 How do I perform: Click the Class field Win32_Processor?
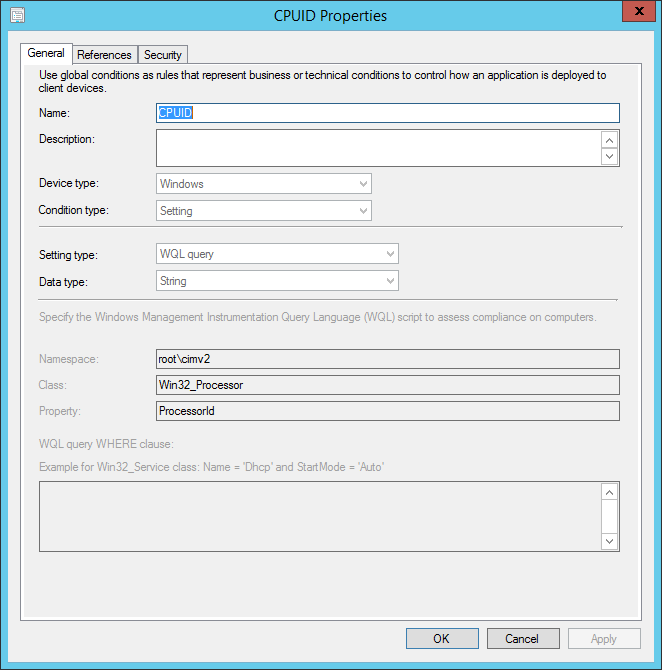[x=388, y=385]
